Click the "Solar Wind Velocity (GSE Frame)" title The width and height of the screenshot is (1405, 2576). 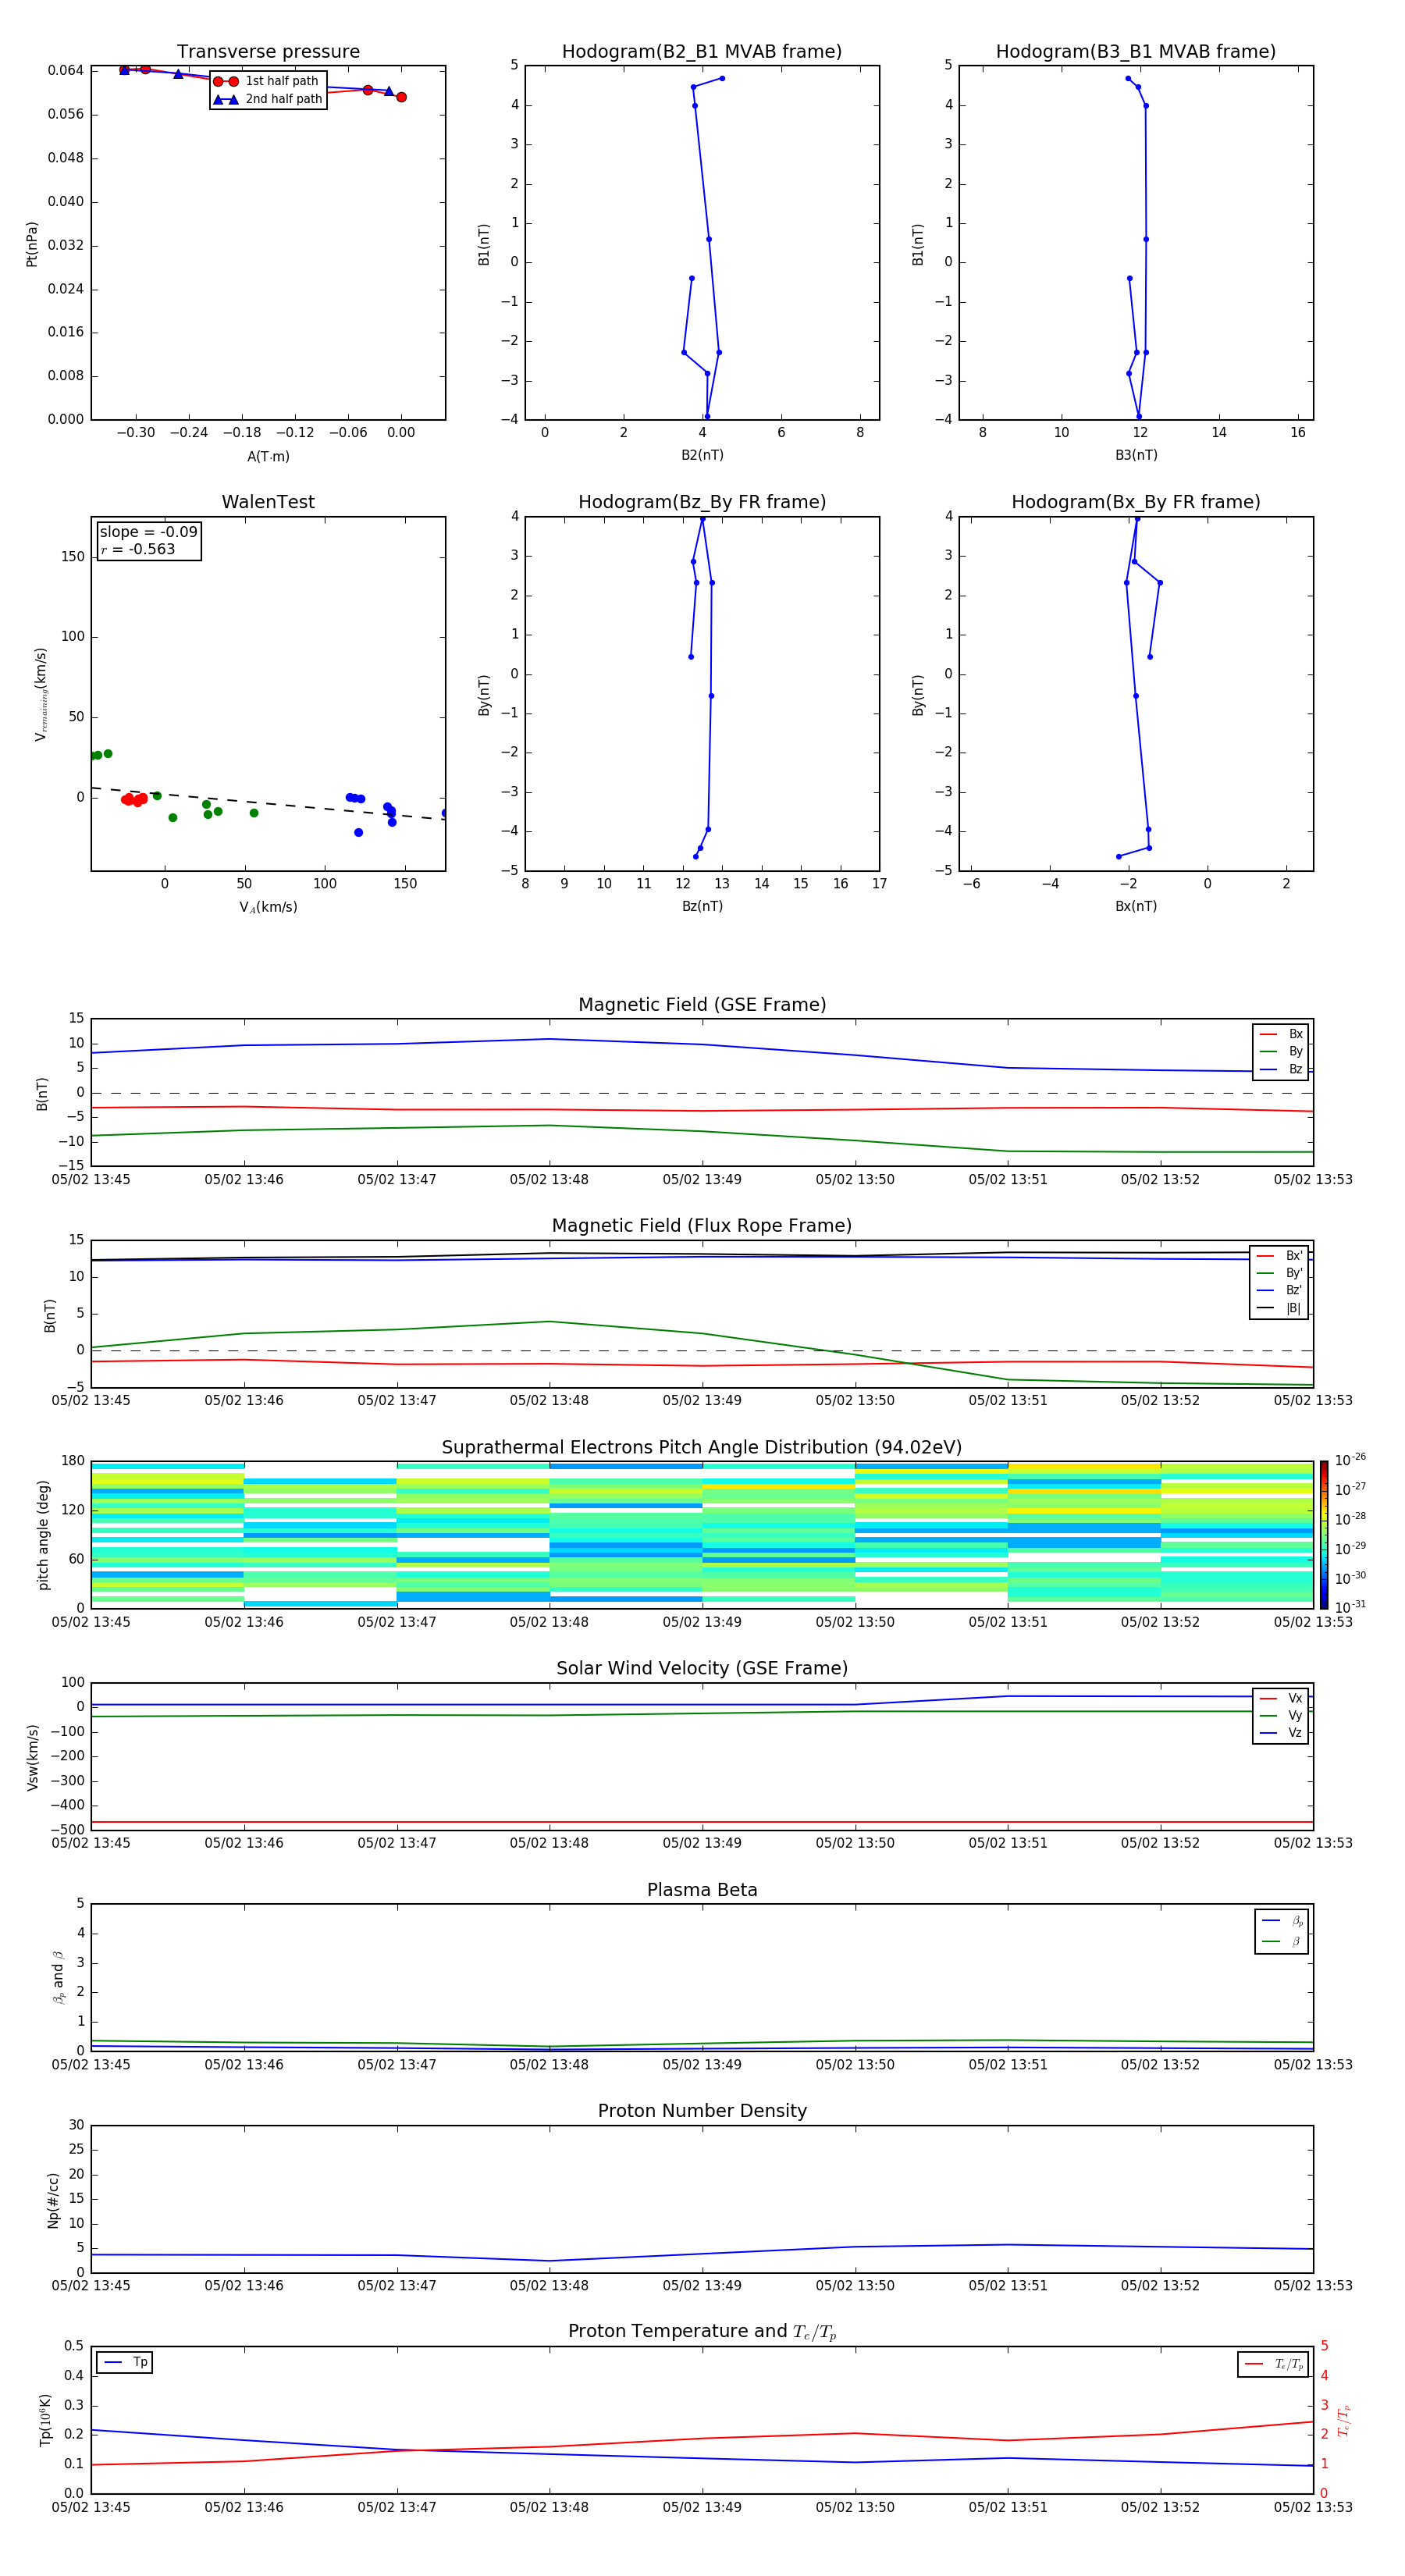pyautogui.click(x=702, y=1668)
